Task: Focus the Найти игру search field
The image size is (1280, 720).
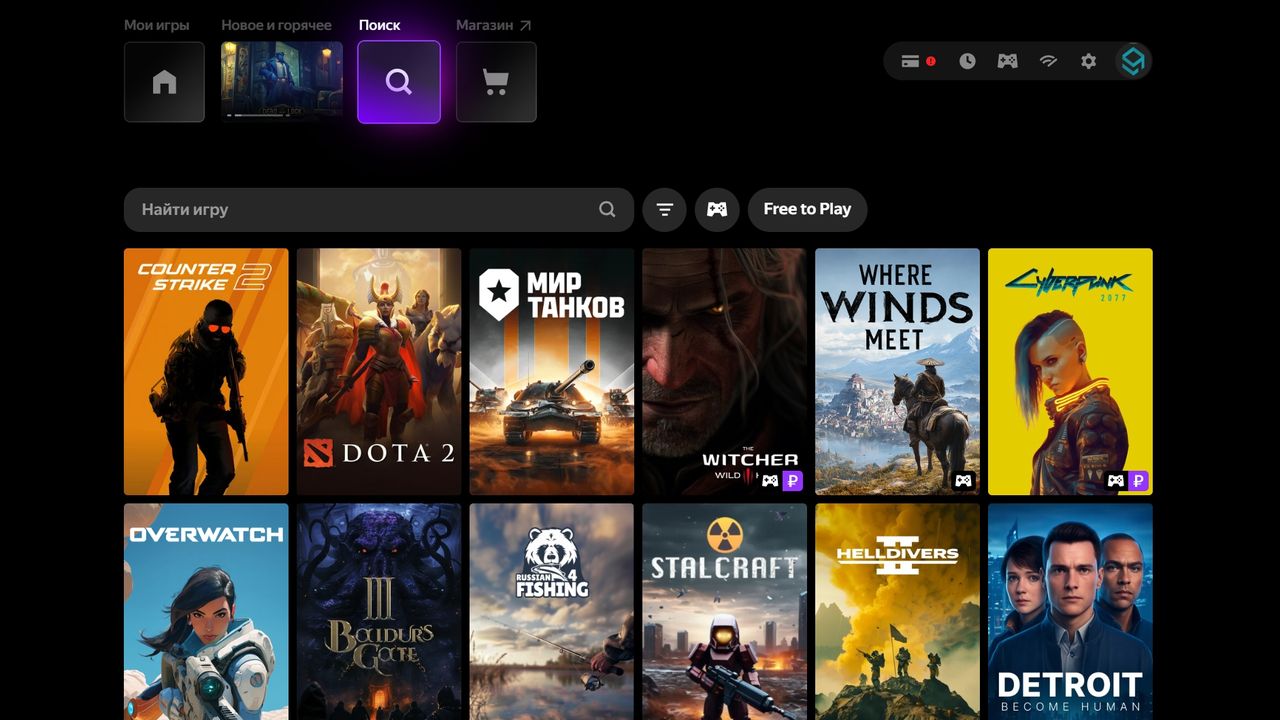Action: [x=379, y=210]
